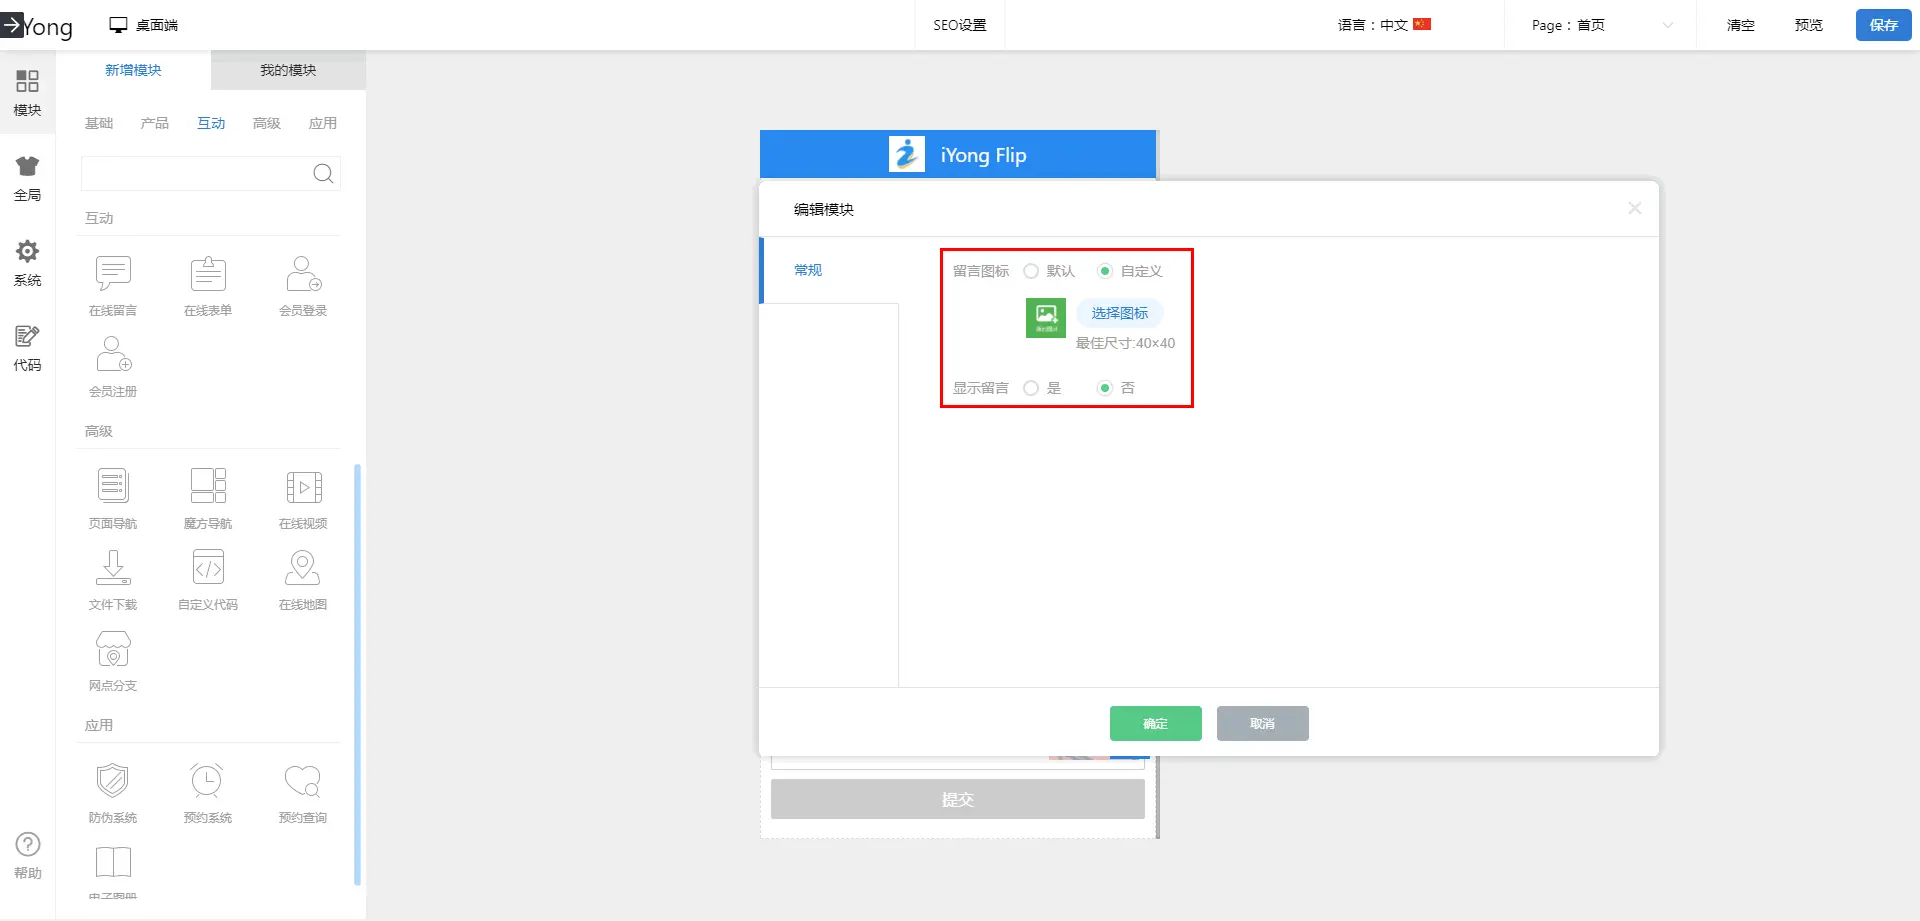The image size is (1920, 921).
Task: Open the Page 首页 dropdown
Action: pos(1601,25)
